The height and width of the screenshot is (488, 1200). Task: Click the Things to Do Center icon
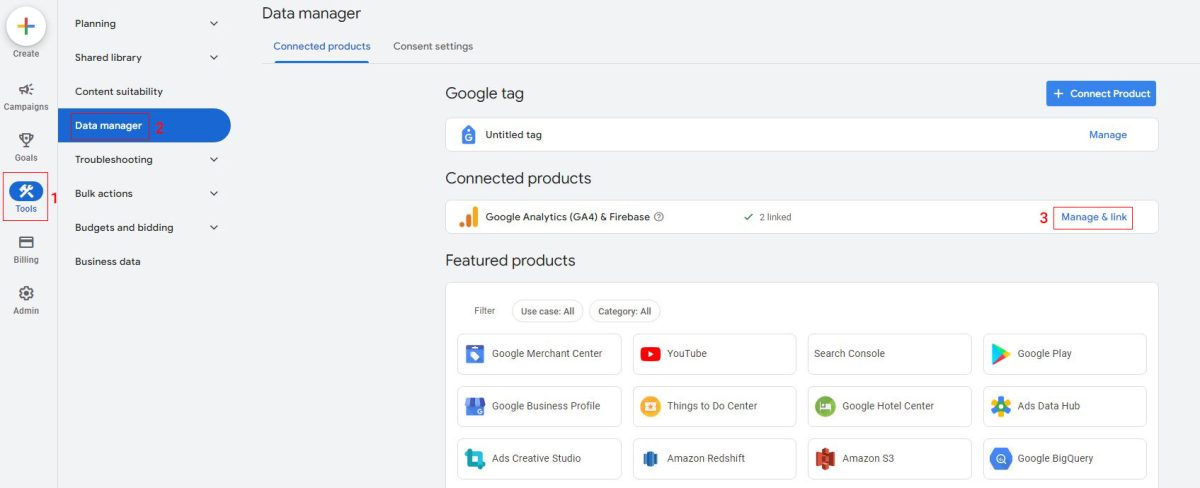coord(650,406)
